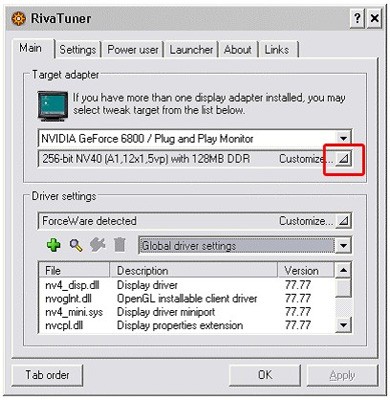Viewport: 390px width, 400px height.
Task: Open the Customize arrow beside ForceWare detected
Action: coord(343,221)
